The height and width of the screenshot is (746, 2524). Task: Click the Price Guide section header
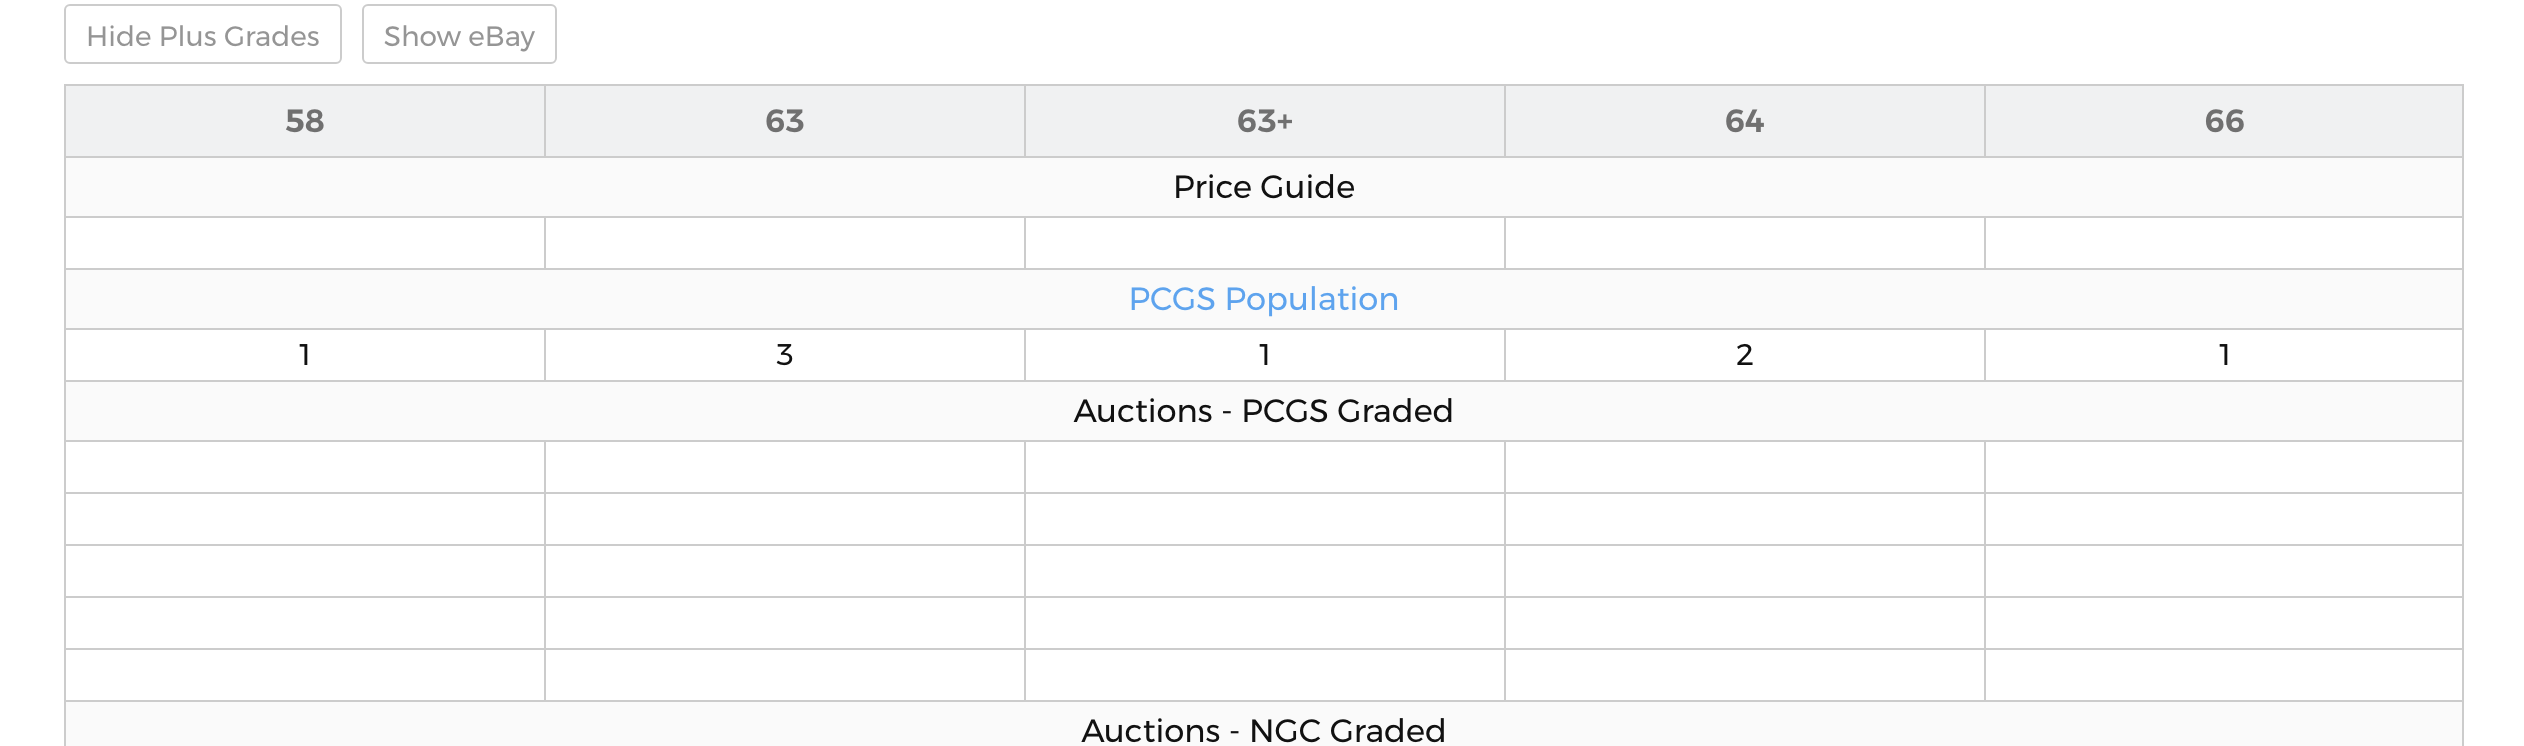1264,187
